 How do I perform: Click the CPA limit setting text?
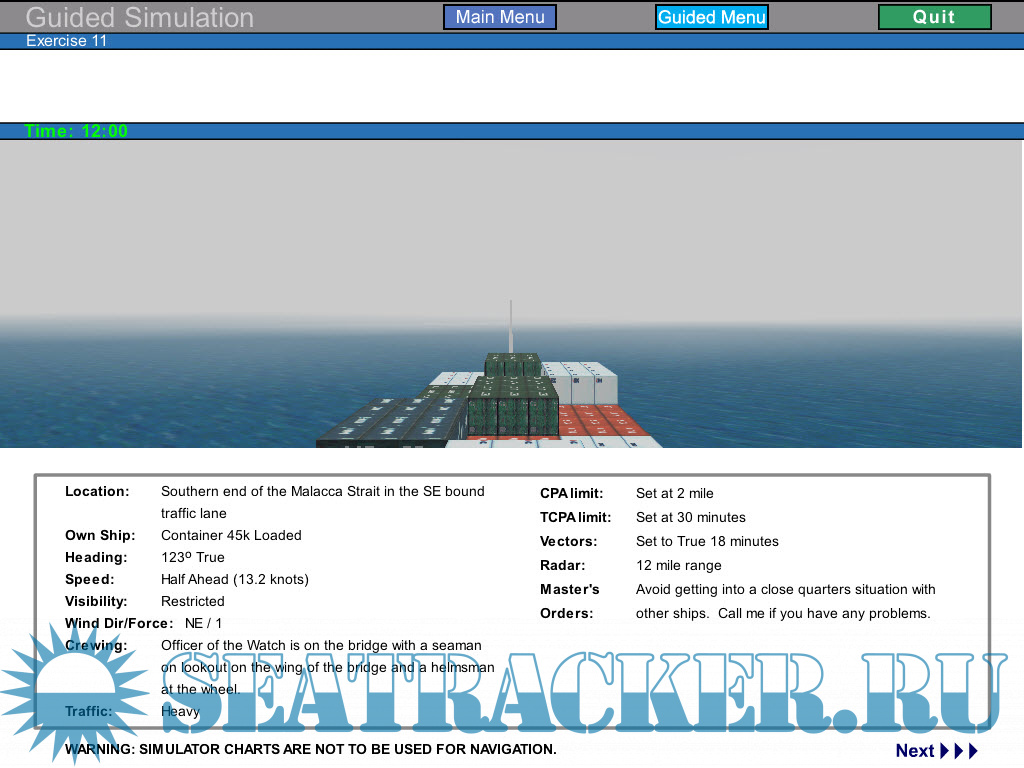[674, 493]
